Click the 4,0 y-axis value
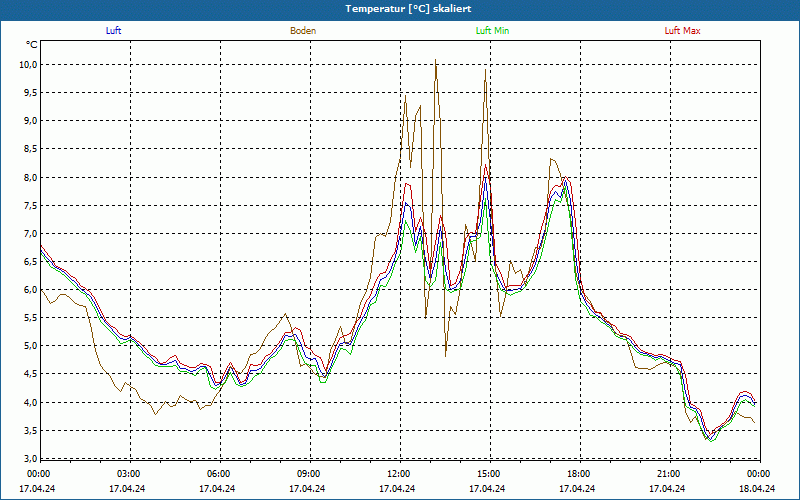Screen dimensions: 800x500 [x=30, y=402]
